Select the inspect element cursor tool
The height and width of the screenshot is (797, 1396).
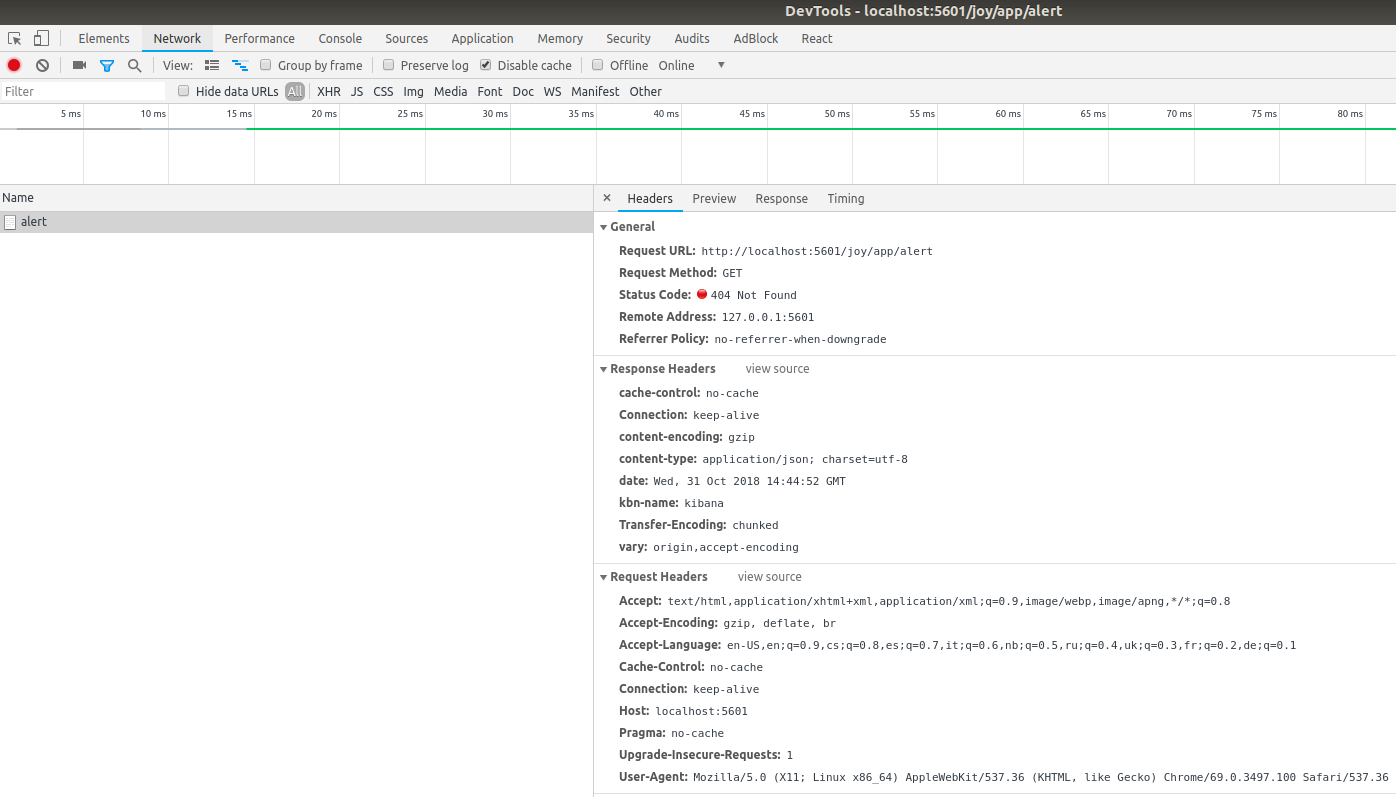(x=15, y=37)
